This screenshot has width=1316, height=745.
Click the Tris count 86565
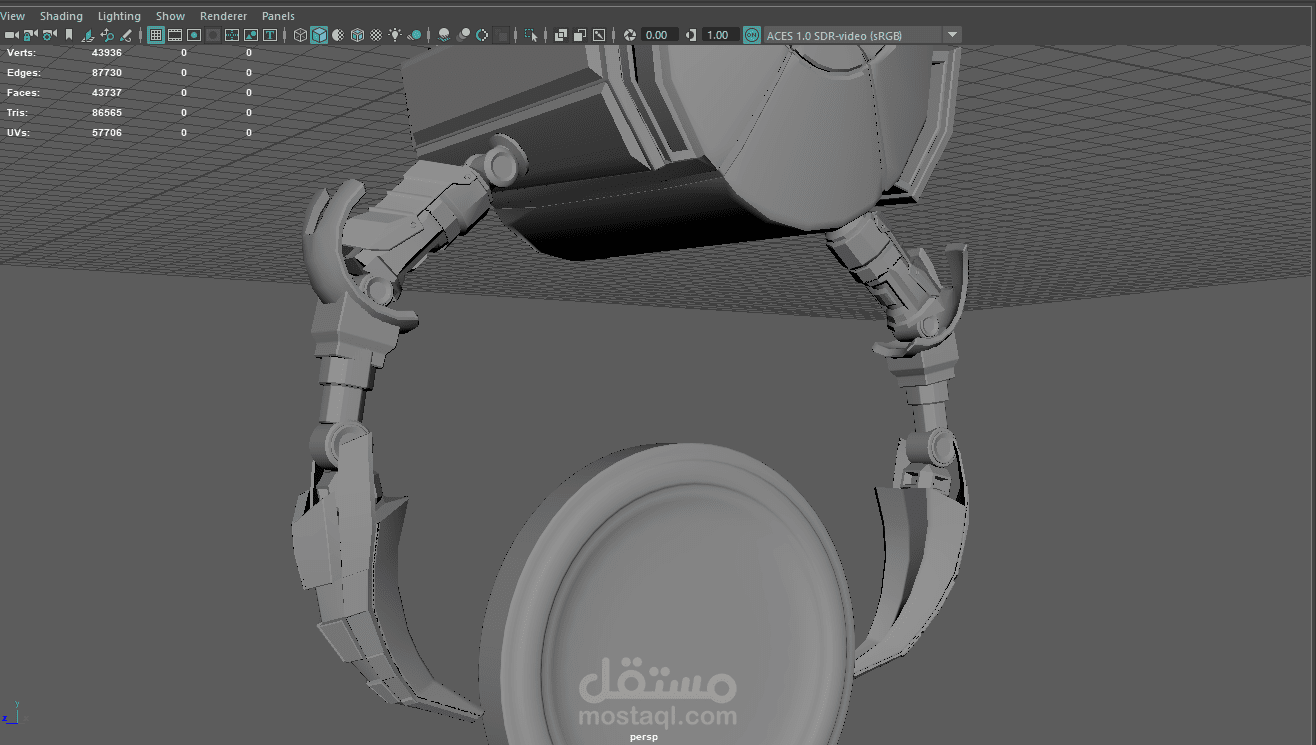pos(106,112)
